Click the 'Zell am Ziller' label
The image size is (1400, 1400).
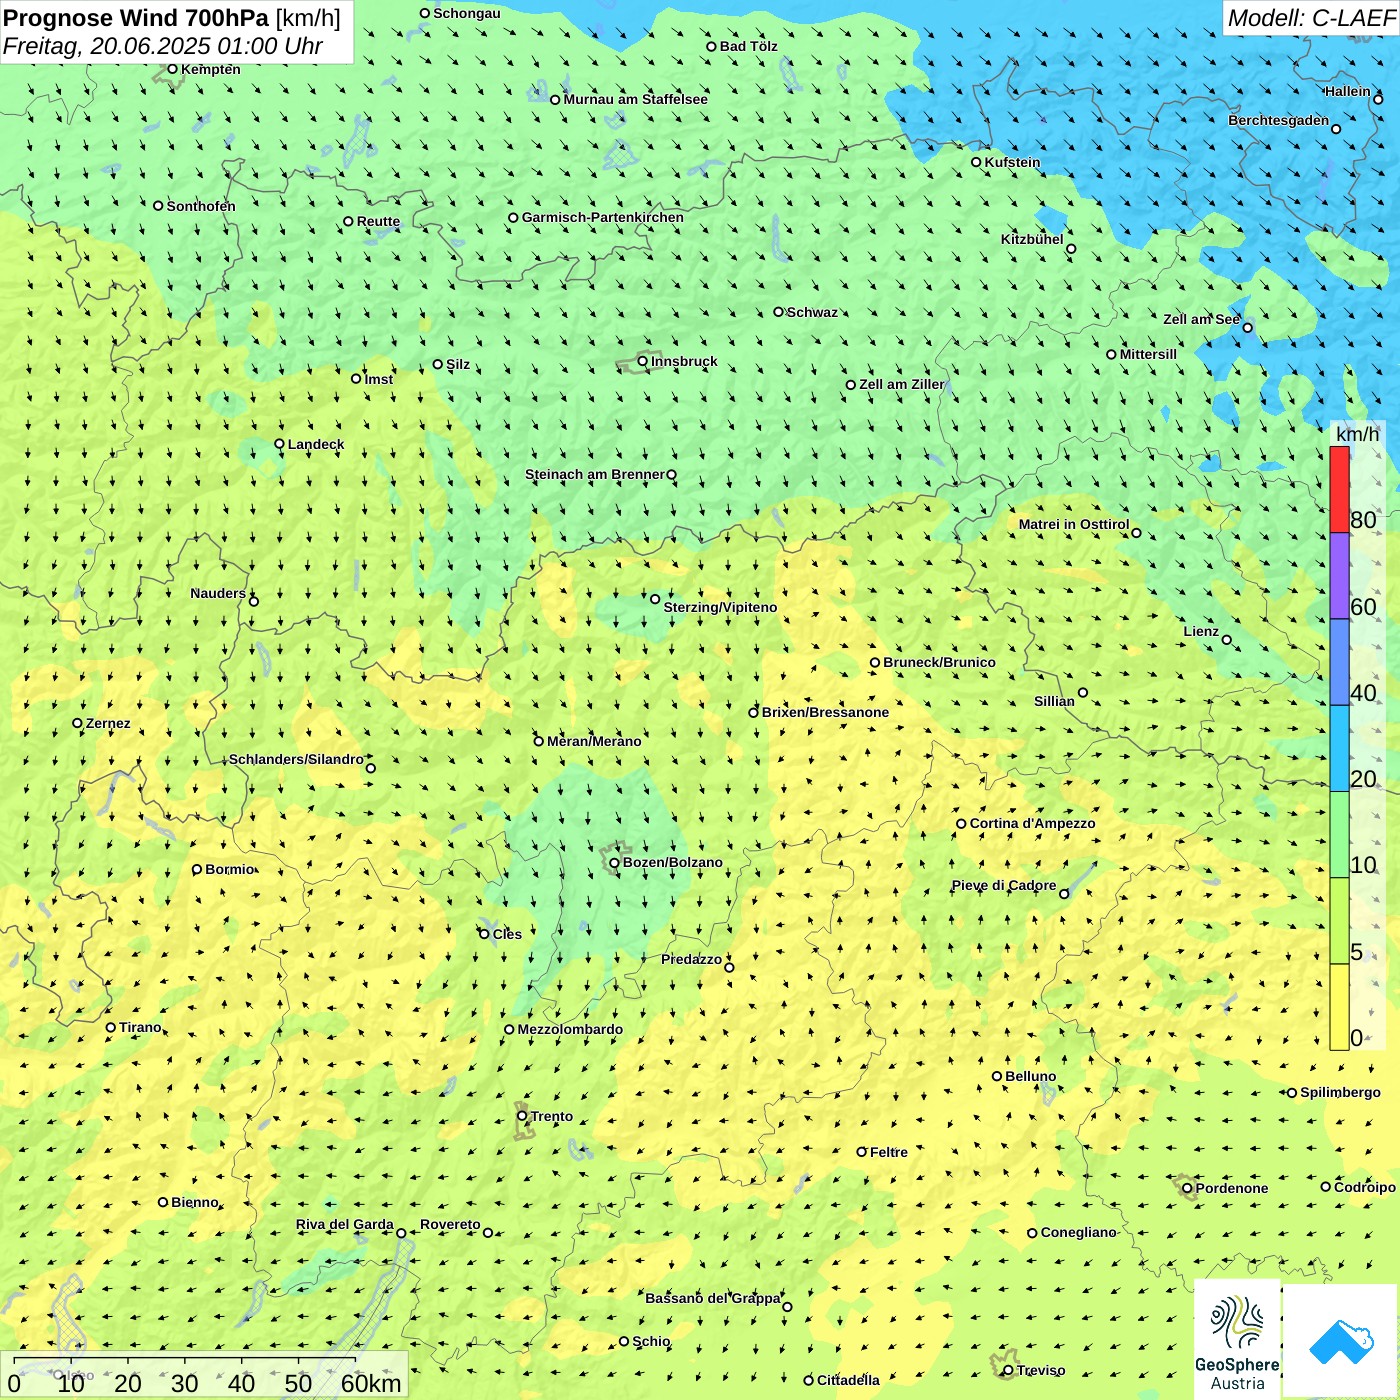click(x=901, y=384)
